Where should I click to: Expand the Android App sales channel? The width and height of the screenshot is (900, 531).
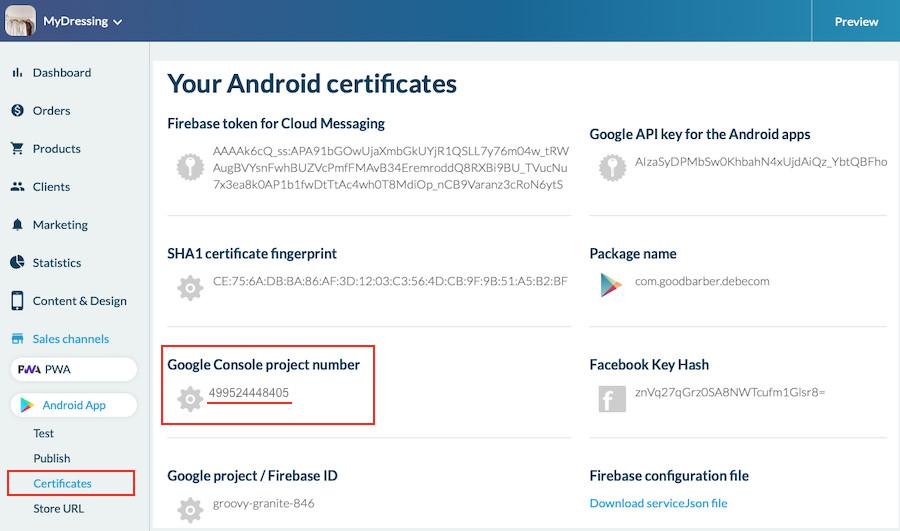[x=73, y=405]
